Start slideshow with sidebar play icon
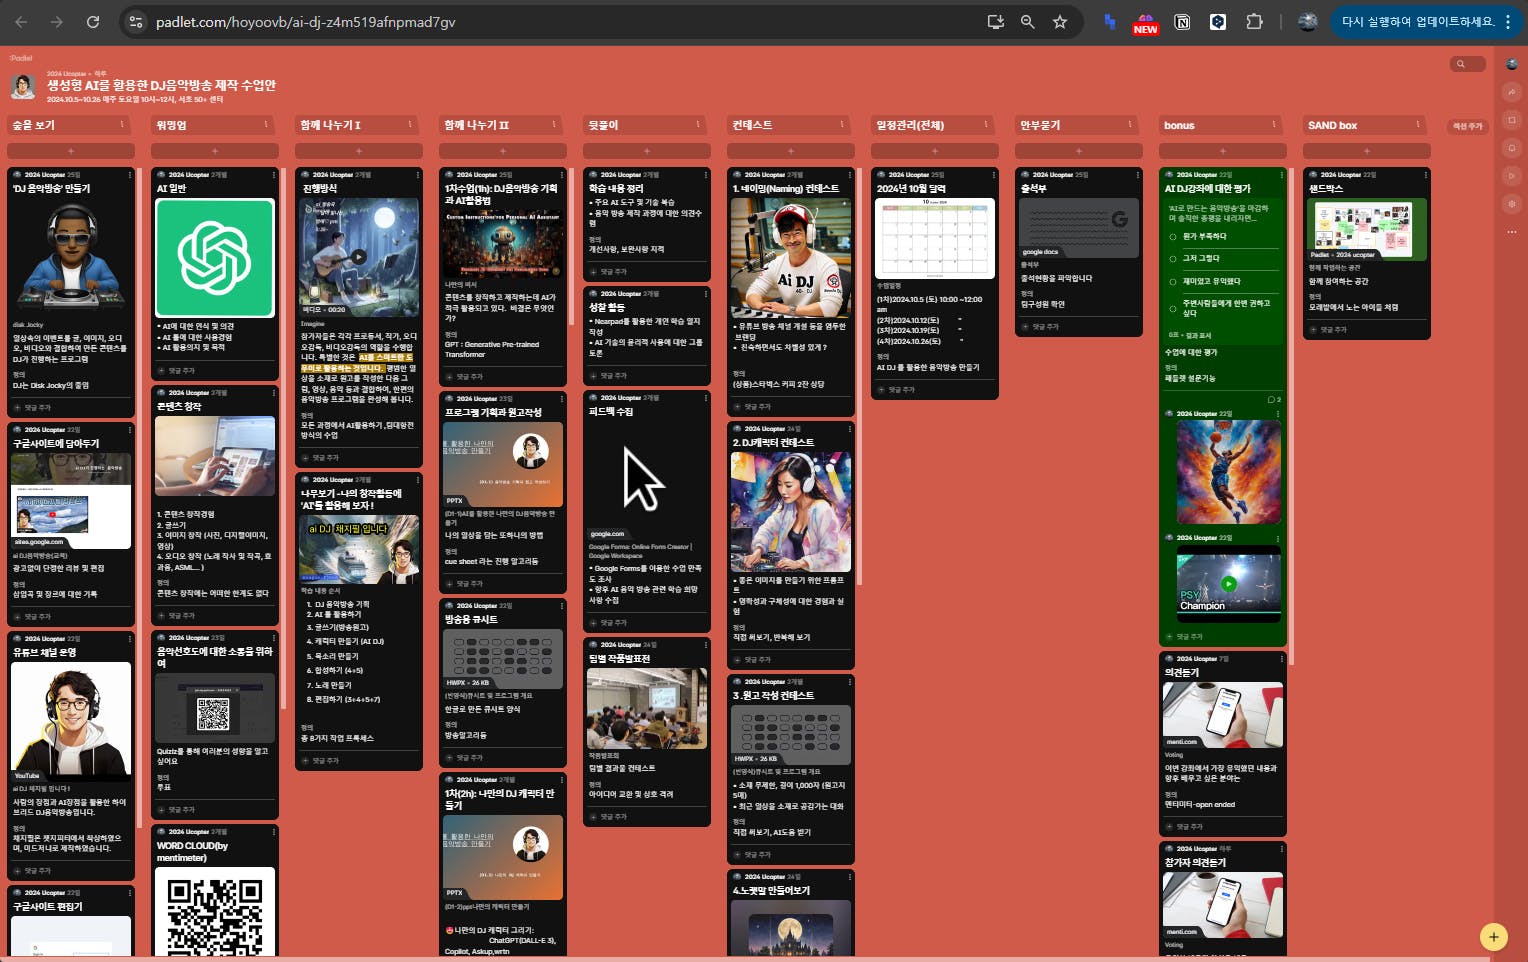1528x962 pixels. point(1511,176)
